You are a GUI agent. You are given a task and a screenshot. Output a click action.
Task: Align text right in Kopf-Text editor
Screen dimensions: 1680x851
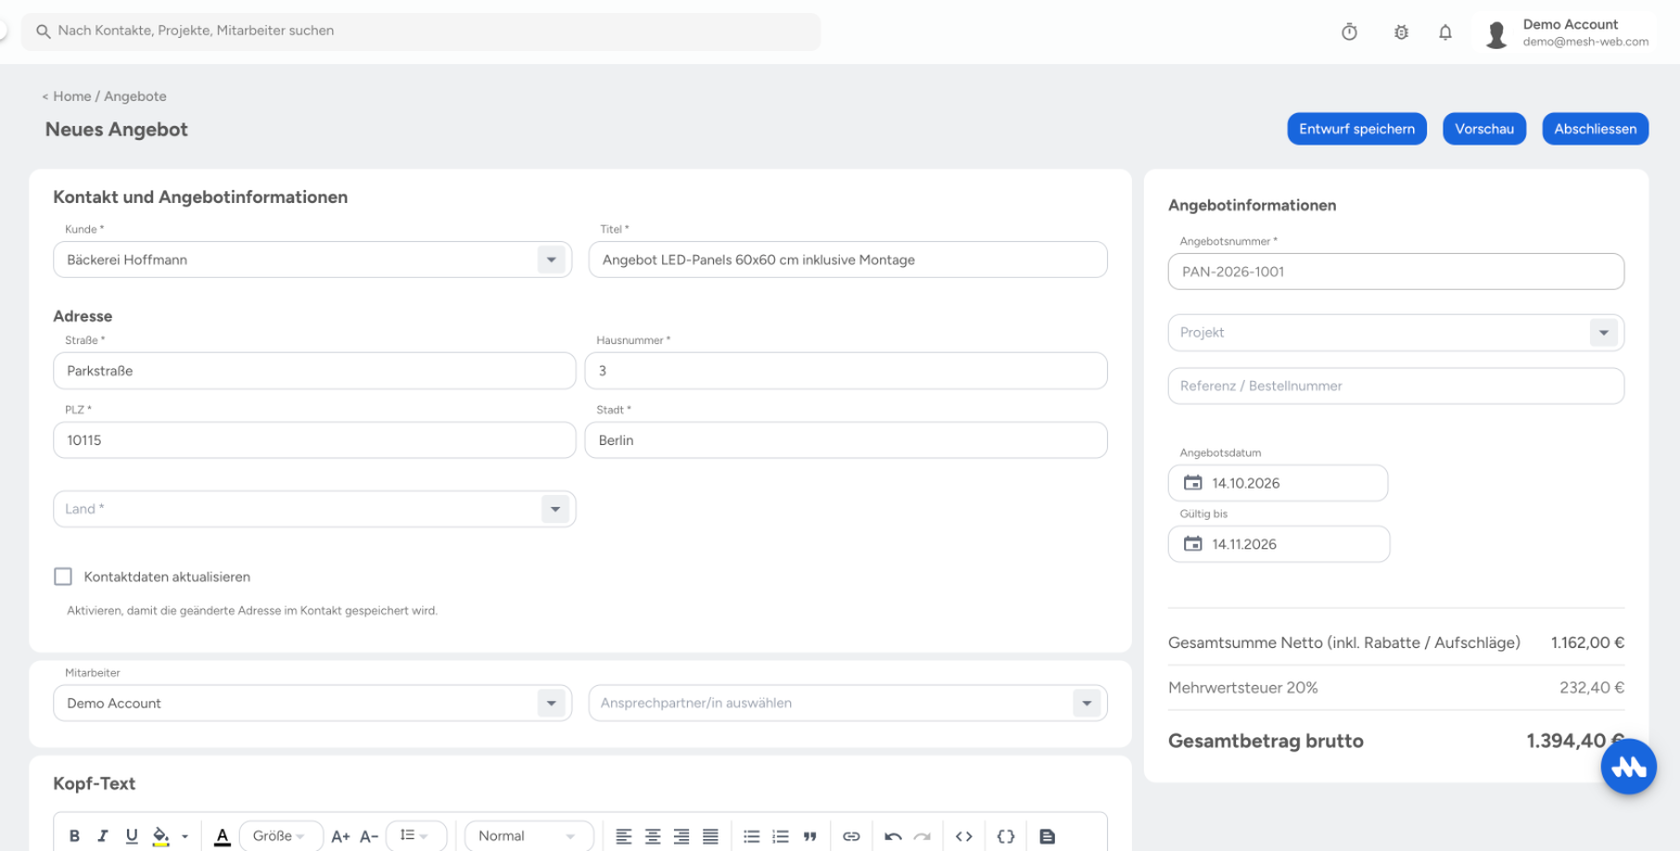681,836
